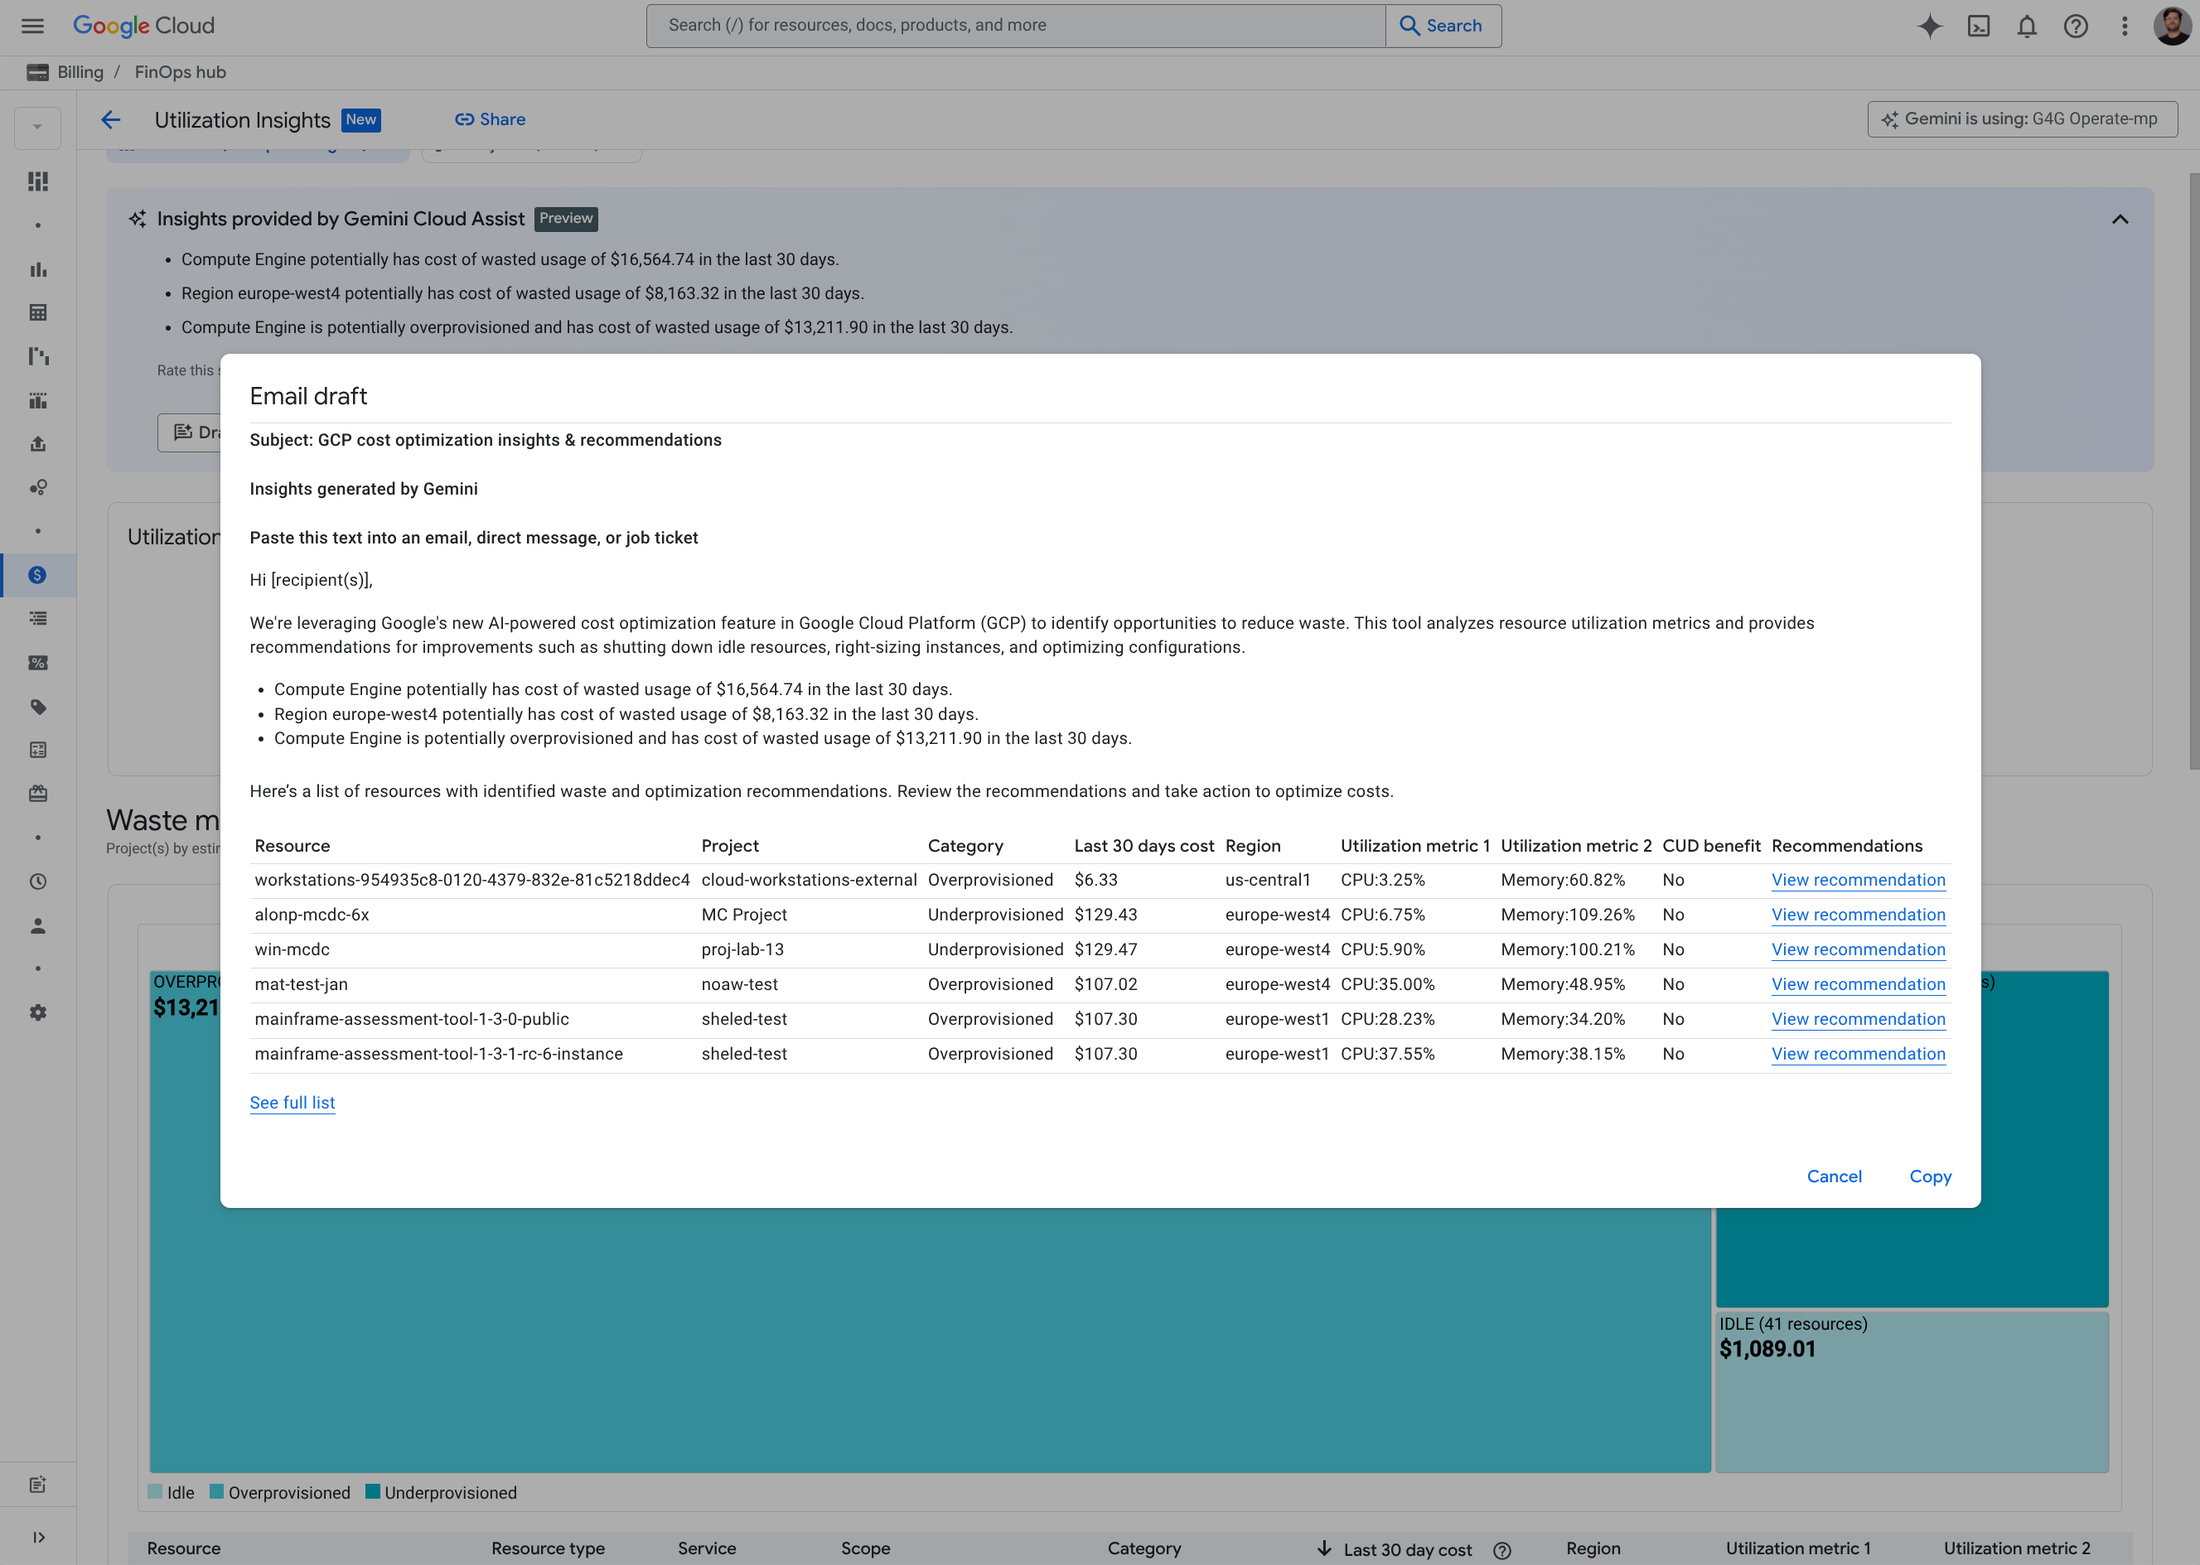Select the cloud-workstations-external project cell
This screenshot has height=1565, width=2200.
[809, 880]
